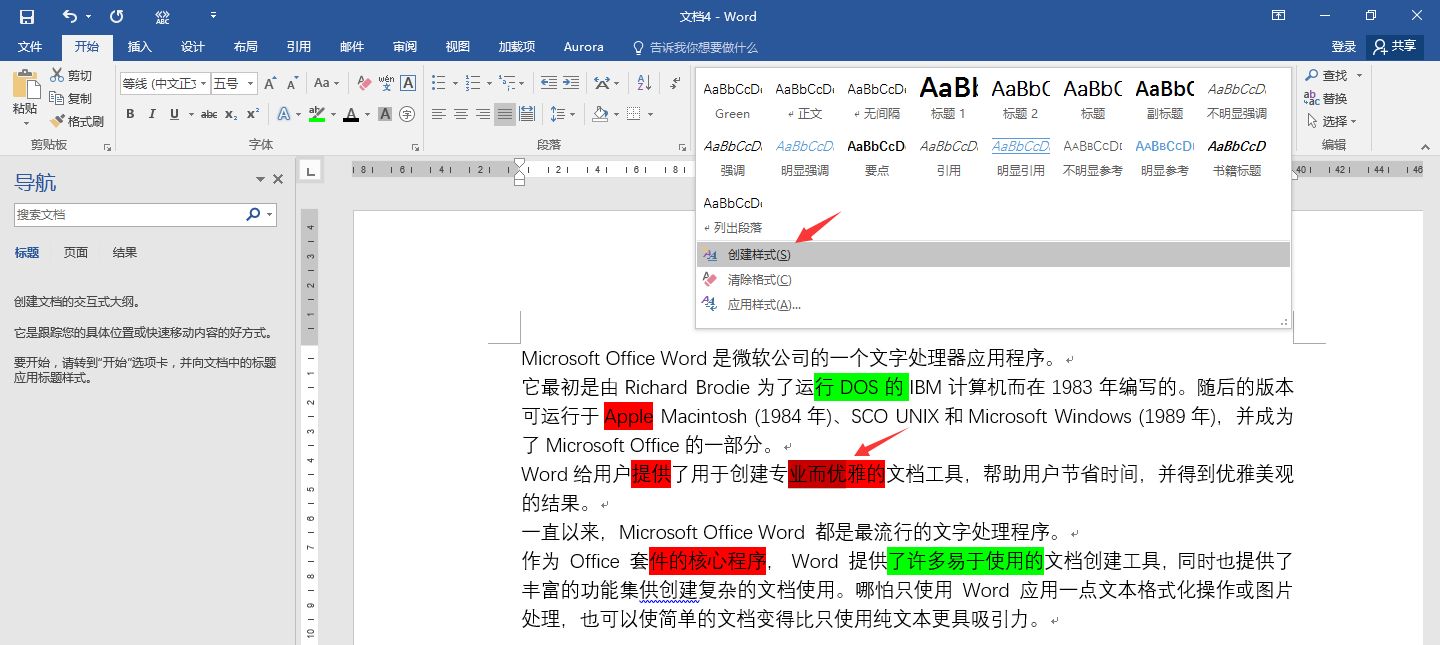Click the multilevel list icon

click(509, 83)
